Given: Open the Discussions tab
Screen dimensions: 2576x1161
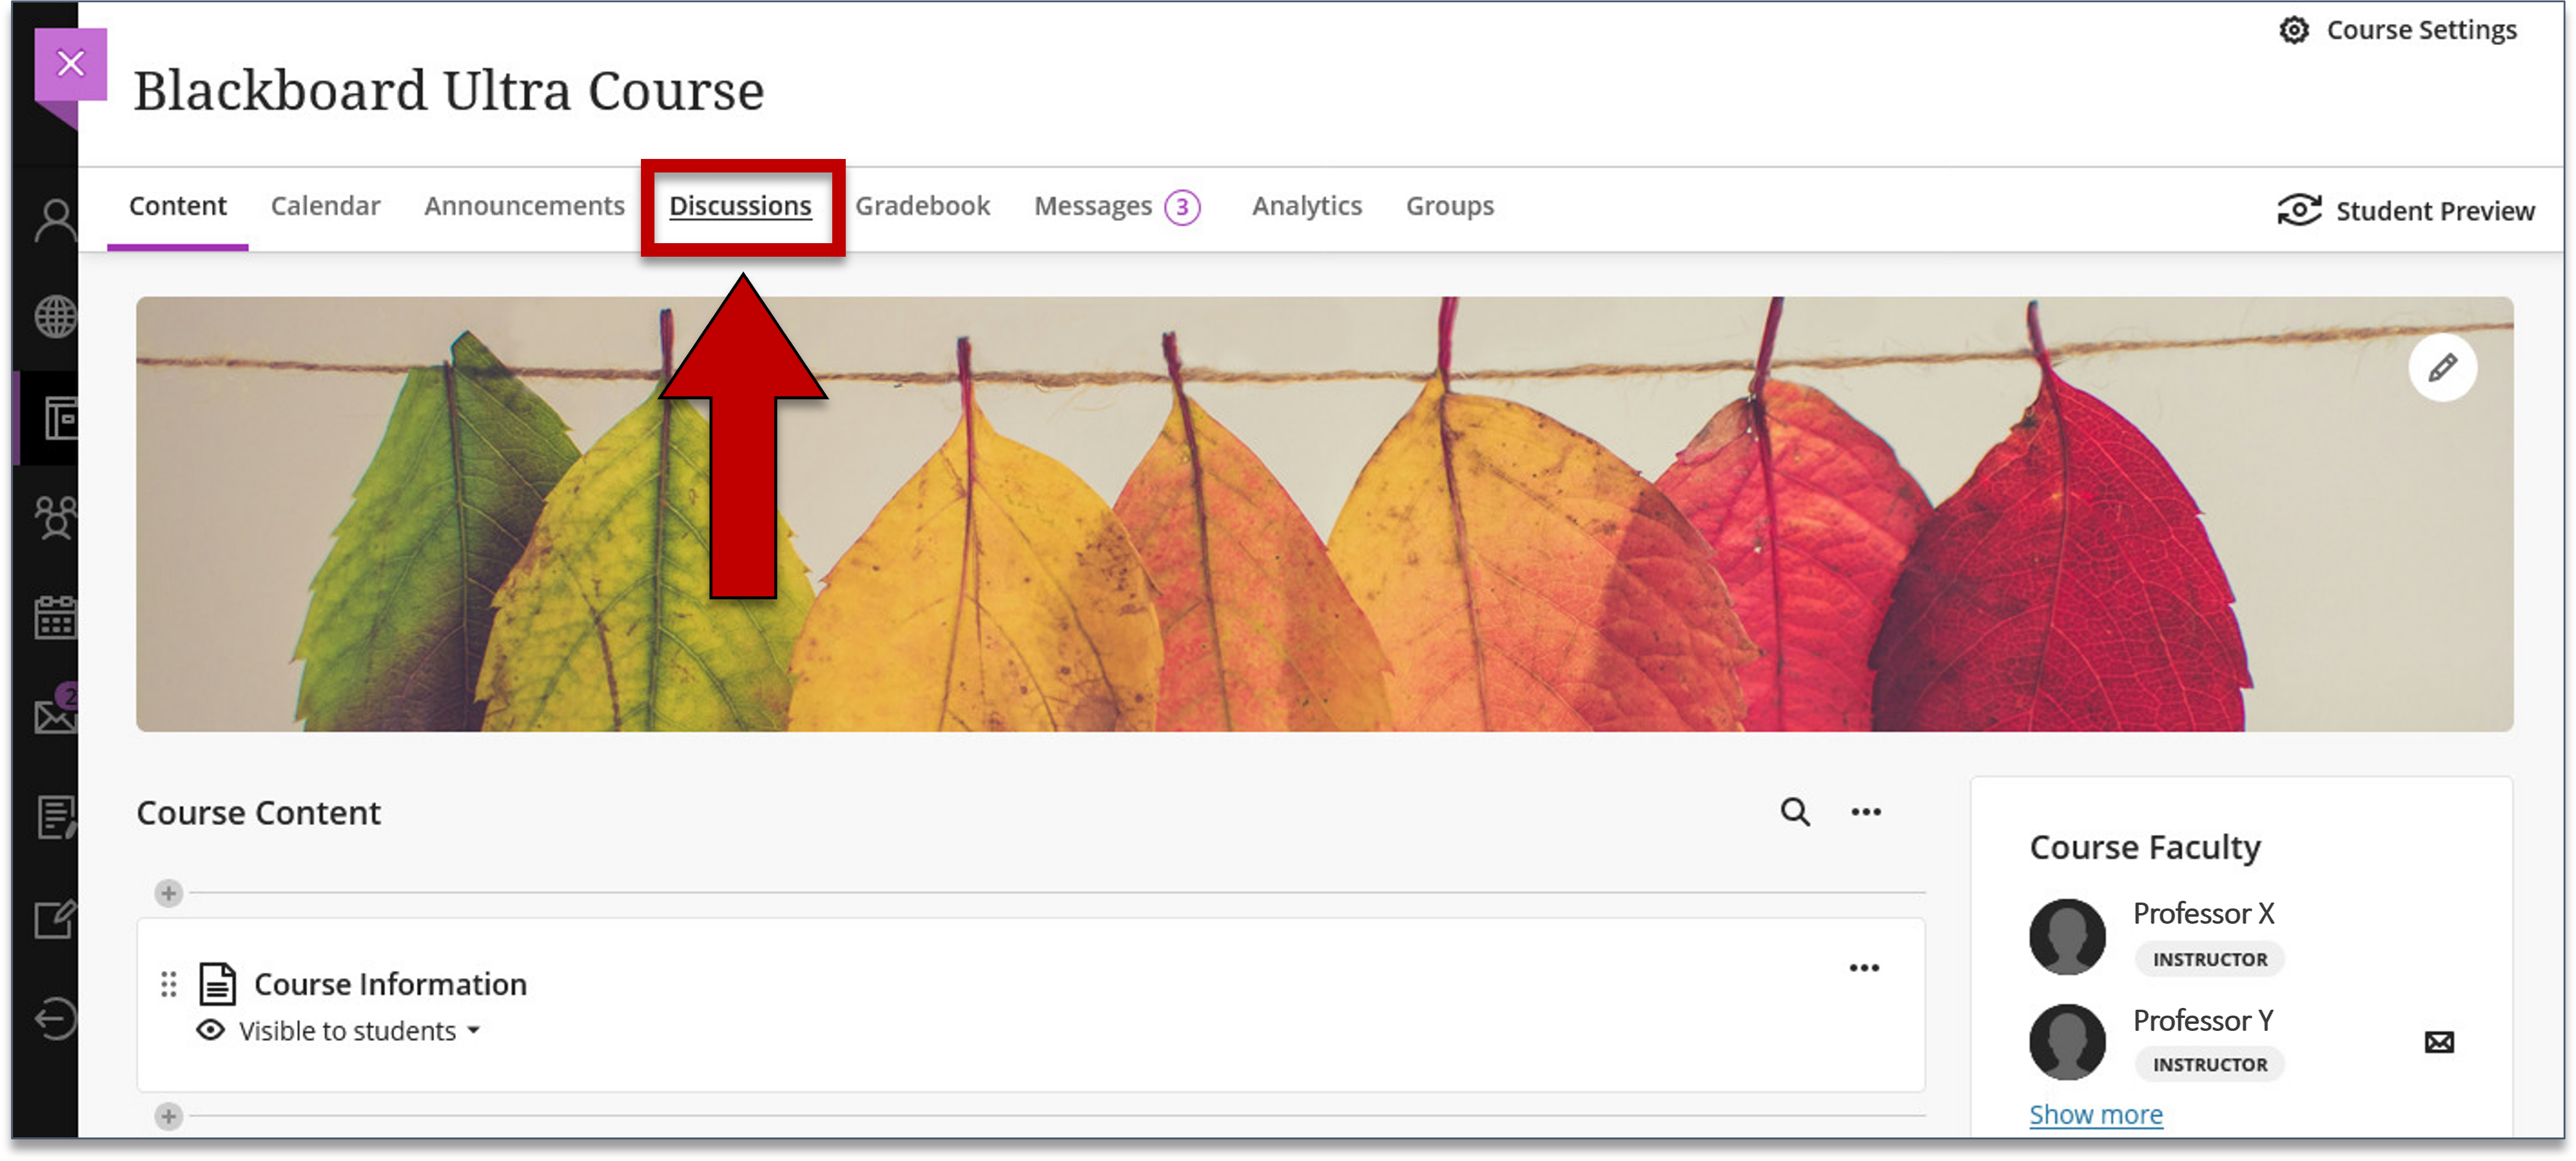Looking at the screenshot, I should click(740, 206).
